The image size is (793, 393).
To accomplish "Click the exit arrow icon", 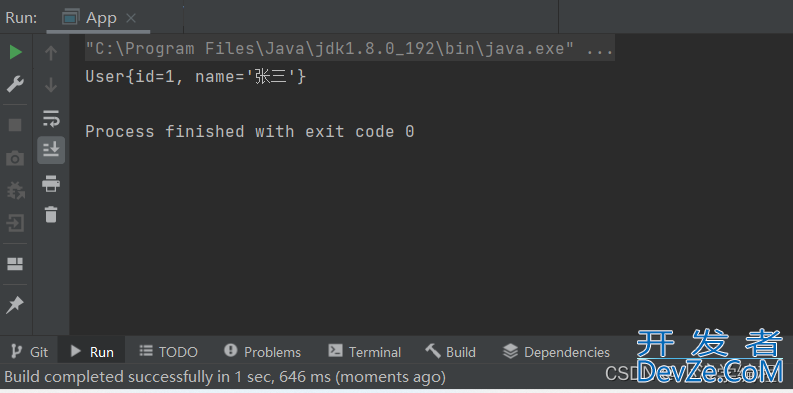I will pos(15,223).
